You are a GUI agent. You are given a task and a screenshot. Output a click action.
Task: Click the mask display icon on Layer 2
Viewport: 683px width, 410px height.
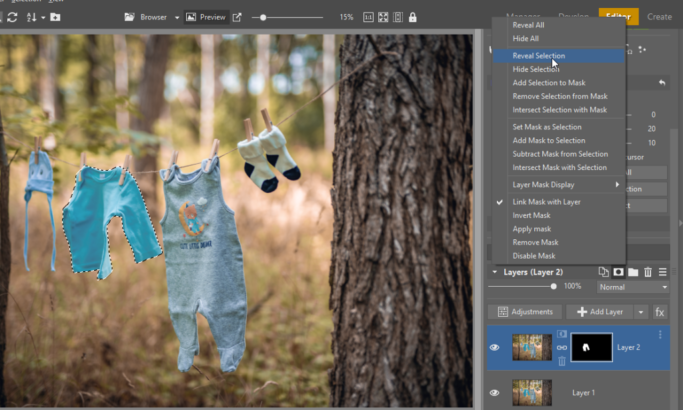[x=562, y=334]
